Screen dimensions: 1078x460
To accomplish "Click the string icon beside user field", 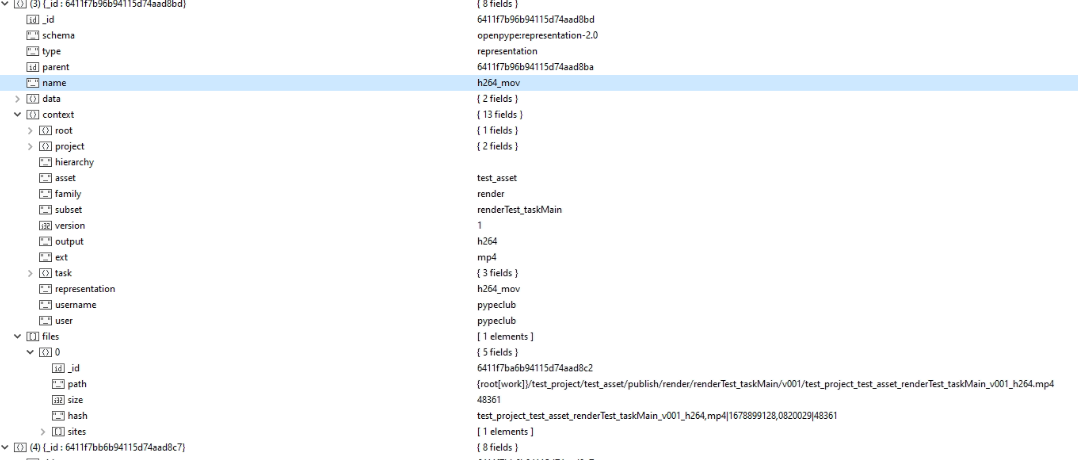I will click(x=45, y=320).
